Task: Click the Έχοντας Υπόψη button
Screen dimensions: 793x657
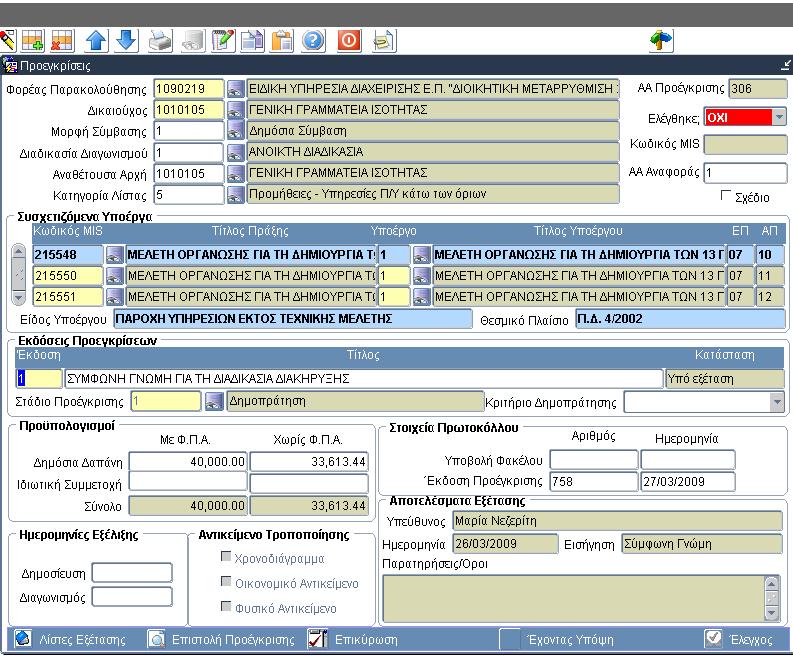Action: (x=557, y=640)
